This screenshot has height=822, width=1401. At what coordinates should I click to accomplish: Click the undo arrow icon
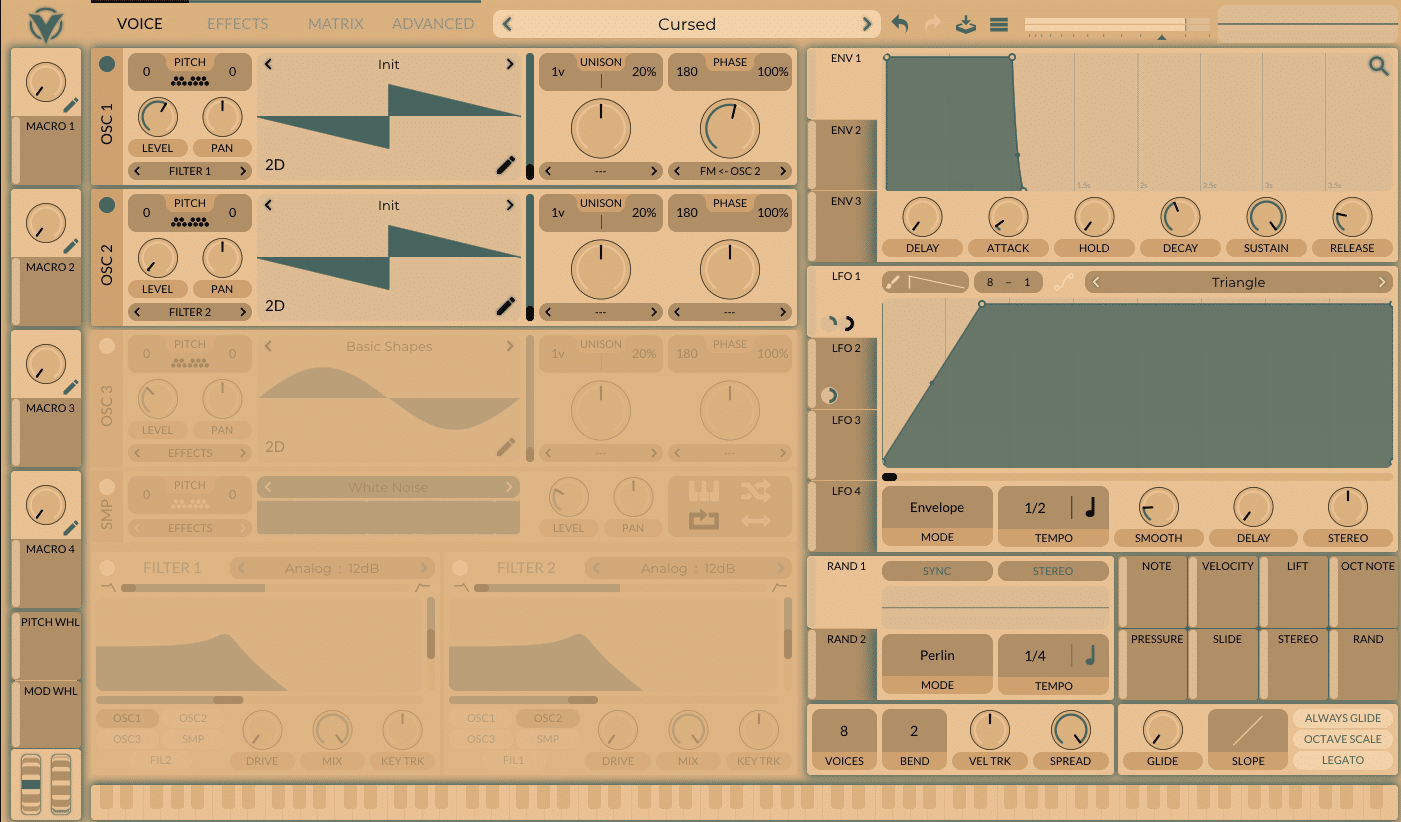tap(900, 24)
